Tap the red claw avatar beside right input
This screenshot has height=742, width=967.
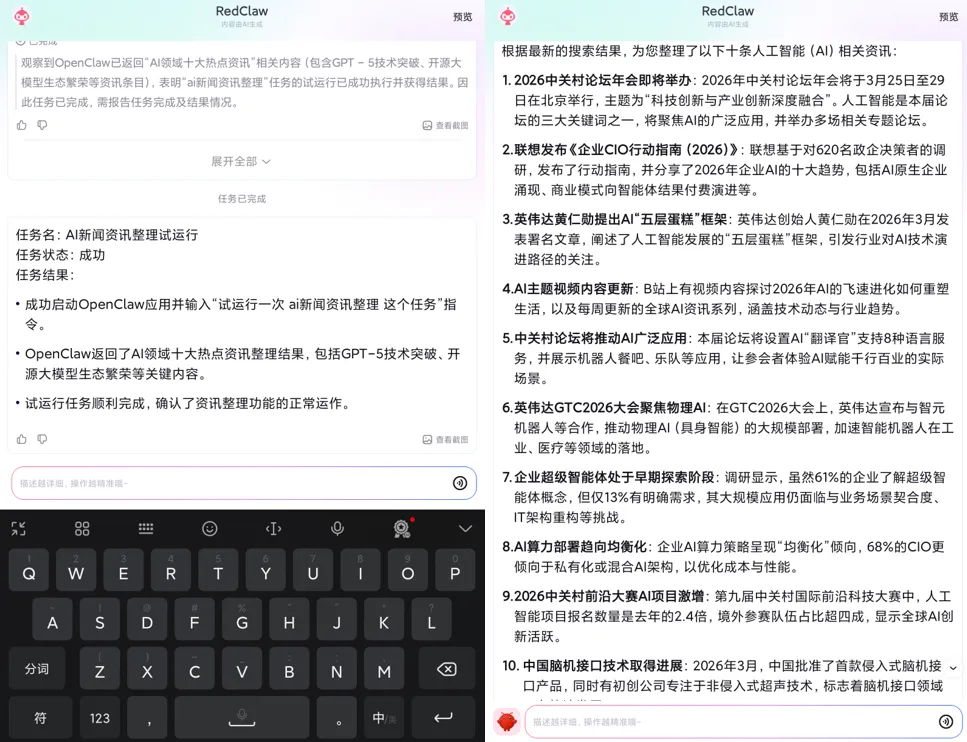click(x=507, y=722)
